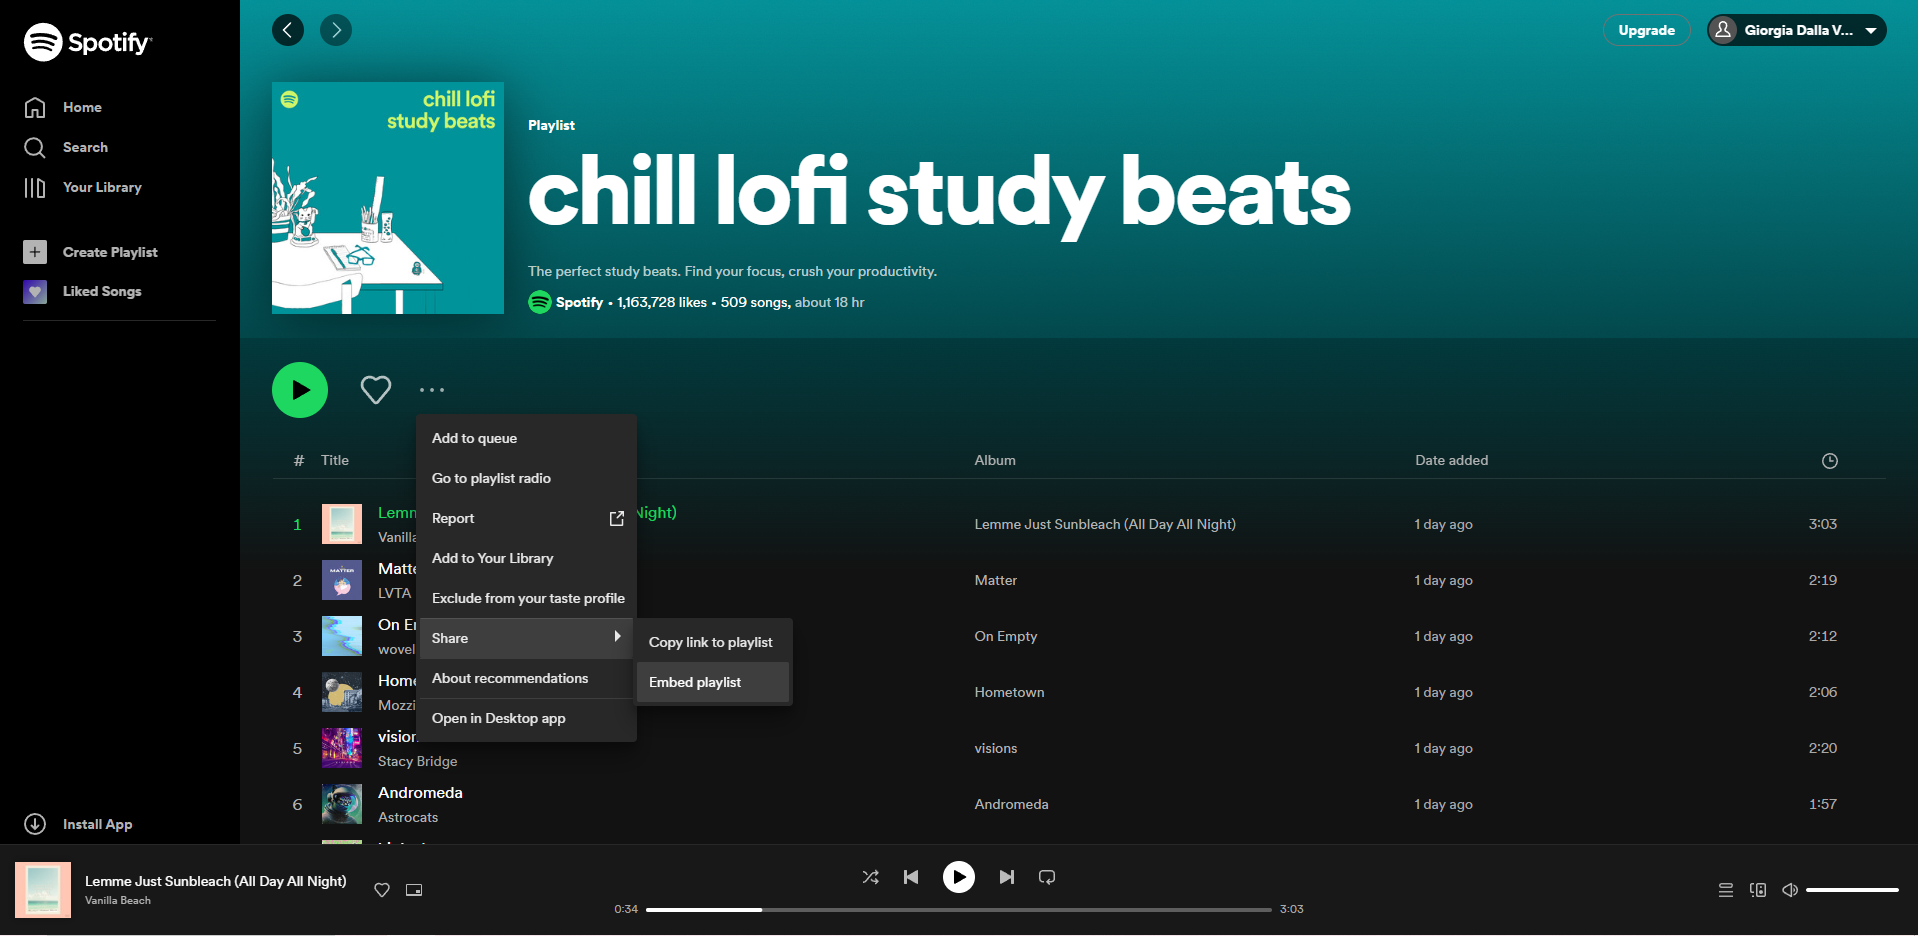Viewport: 1918px width, 936px height.
Task: Click the Andromeda album thumbnail
Action: [x=341, y=804]
